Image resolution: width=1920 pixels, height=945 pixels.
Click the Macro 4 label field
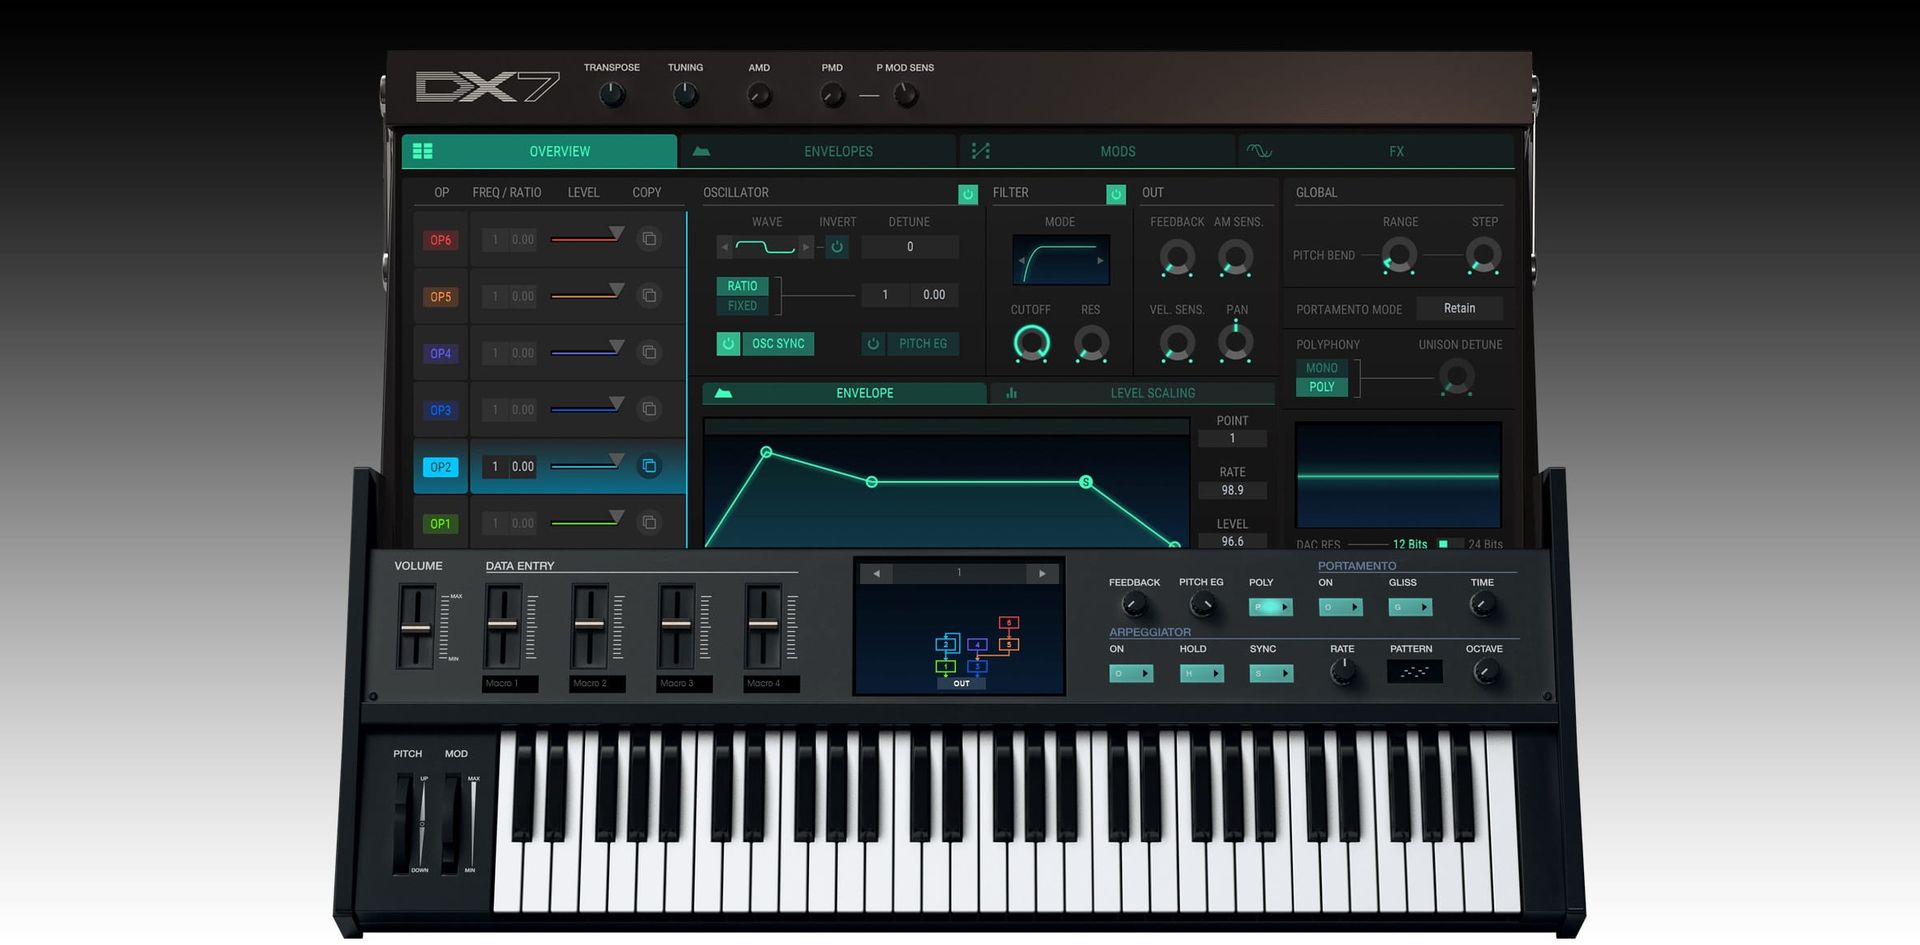coord(772,684)
